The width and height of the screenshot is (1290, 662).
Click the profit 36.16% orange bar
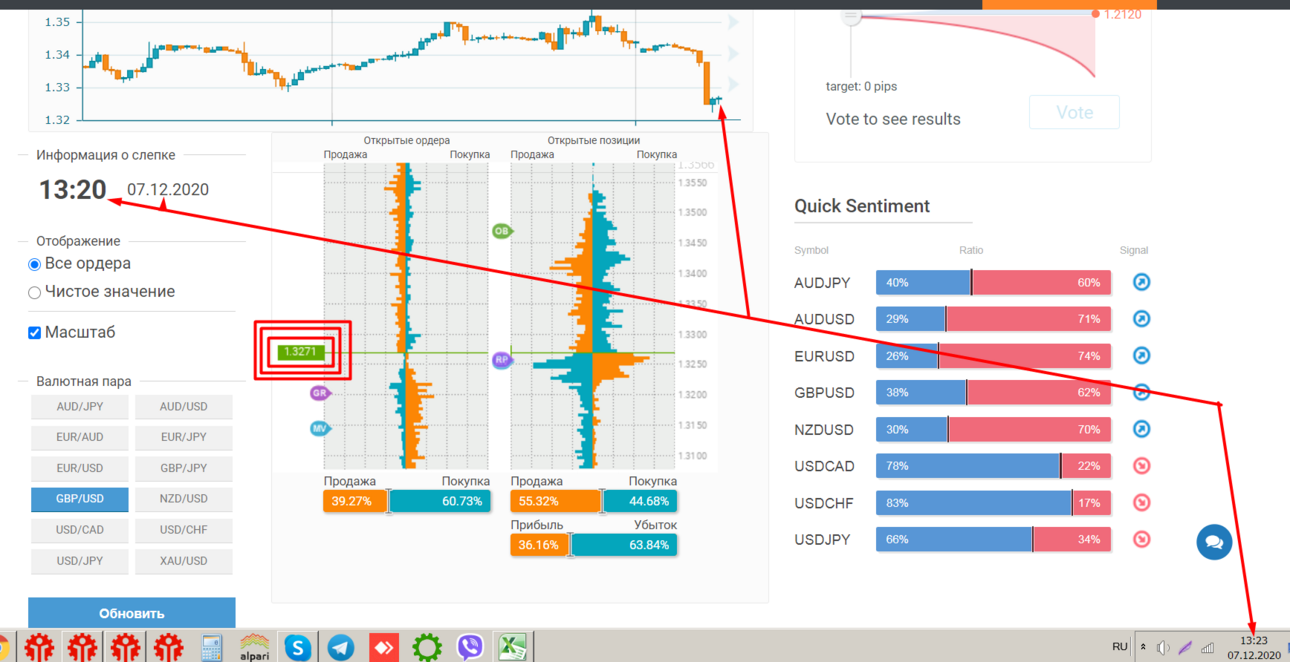pos(540,545)
